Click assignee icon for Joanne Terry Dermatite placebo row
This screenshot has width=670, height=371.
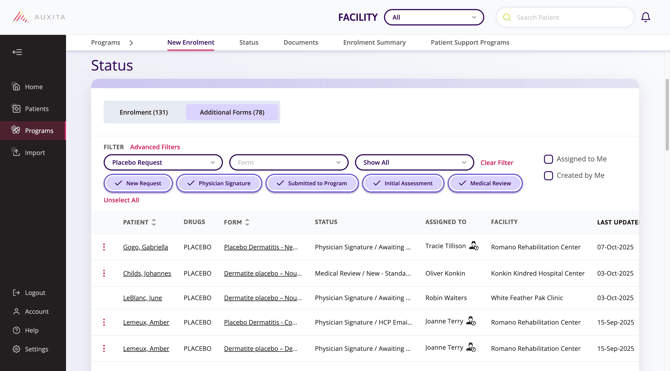tap(471, 347)
